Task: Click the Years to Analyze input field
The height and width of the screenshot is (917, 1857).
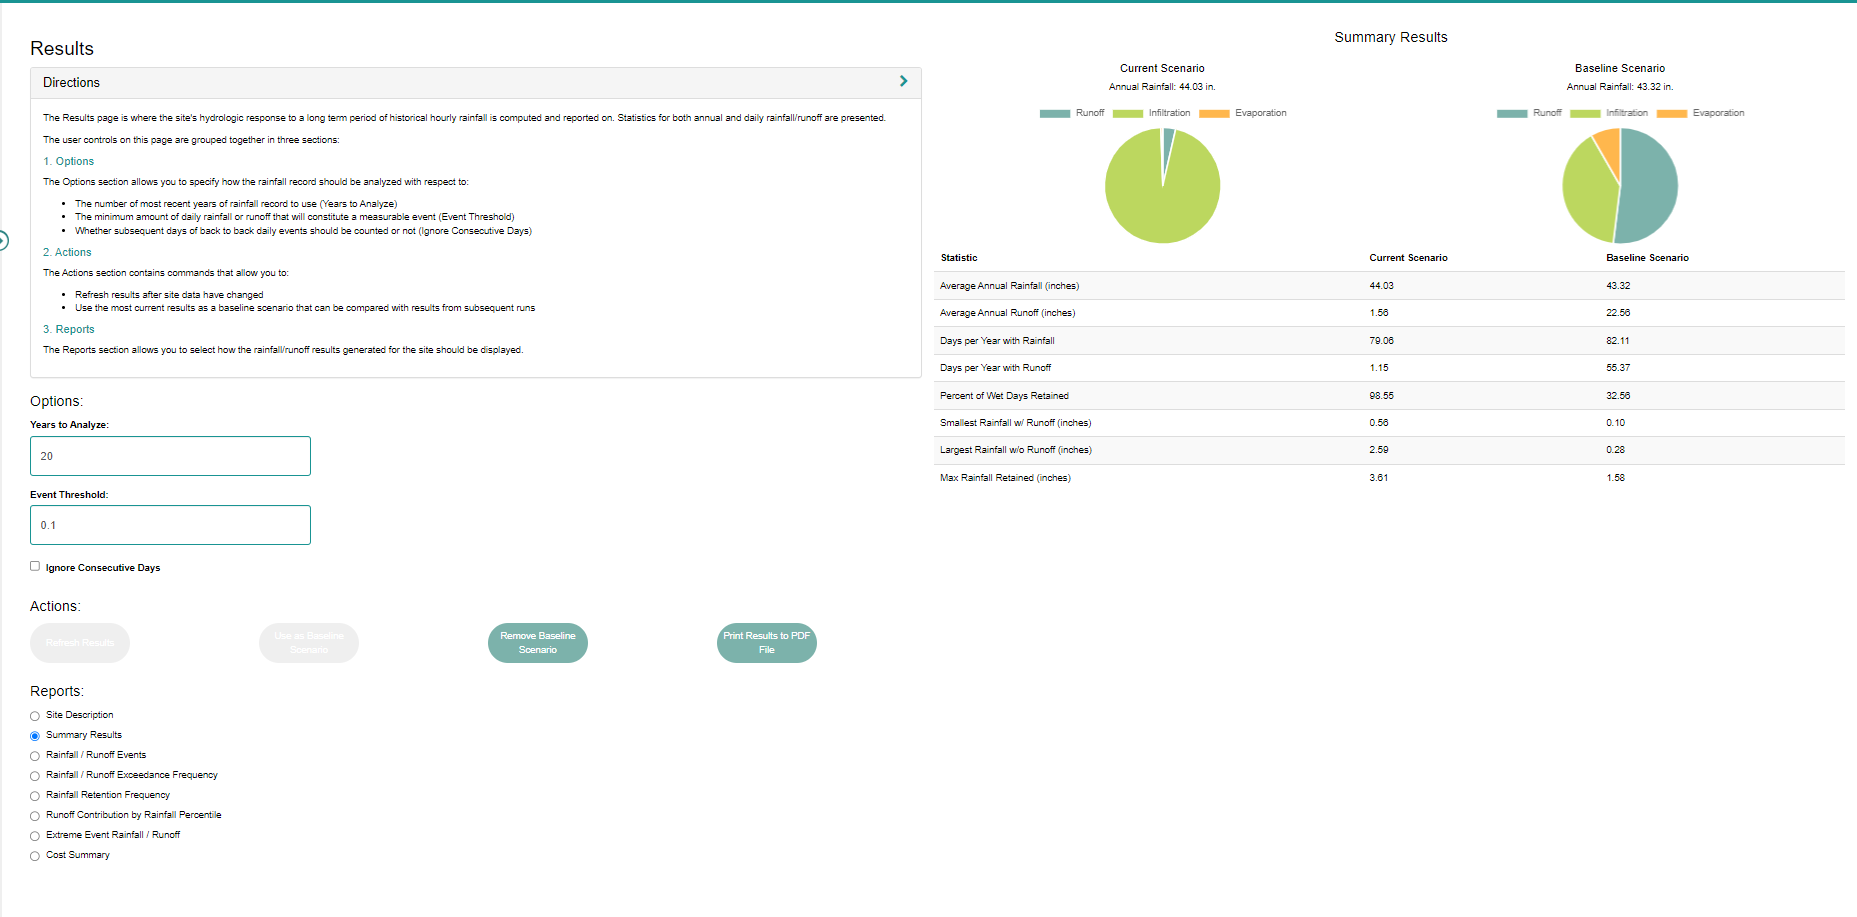Action: pos(170,456)
